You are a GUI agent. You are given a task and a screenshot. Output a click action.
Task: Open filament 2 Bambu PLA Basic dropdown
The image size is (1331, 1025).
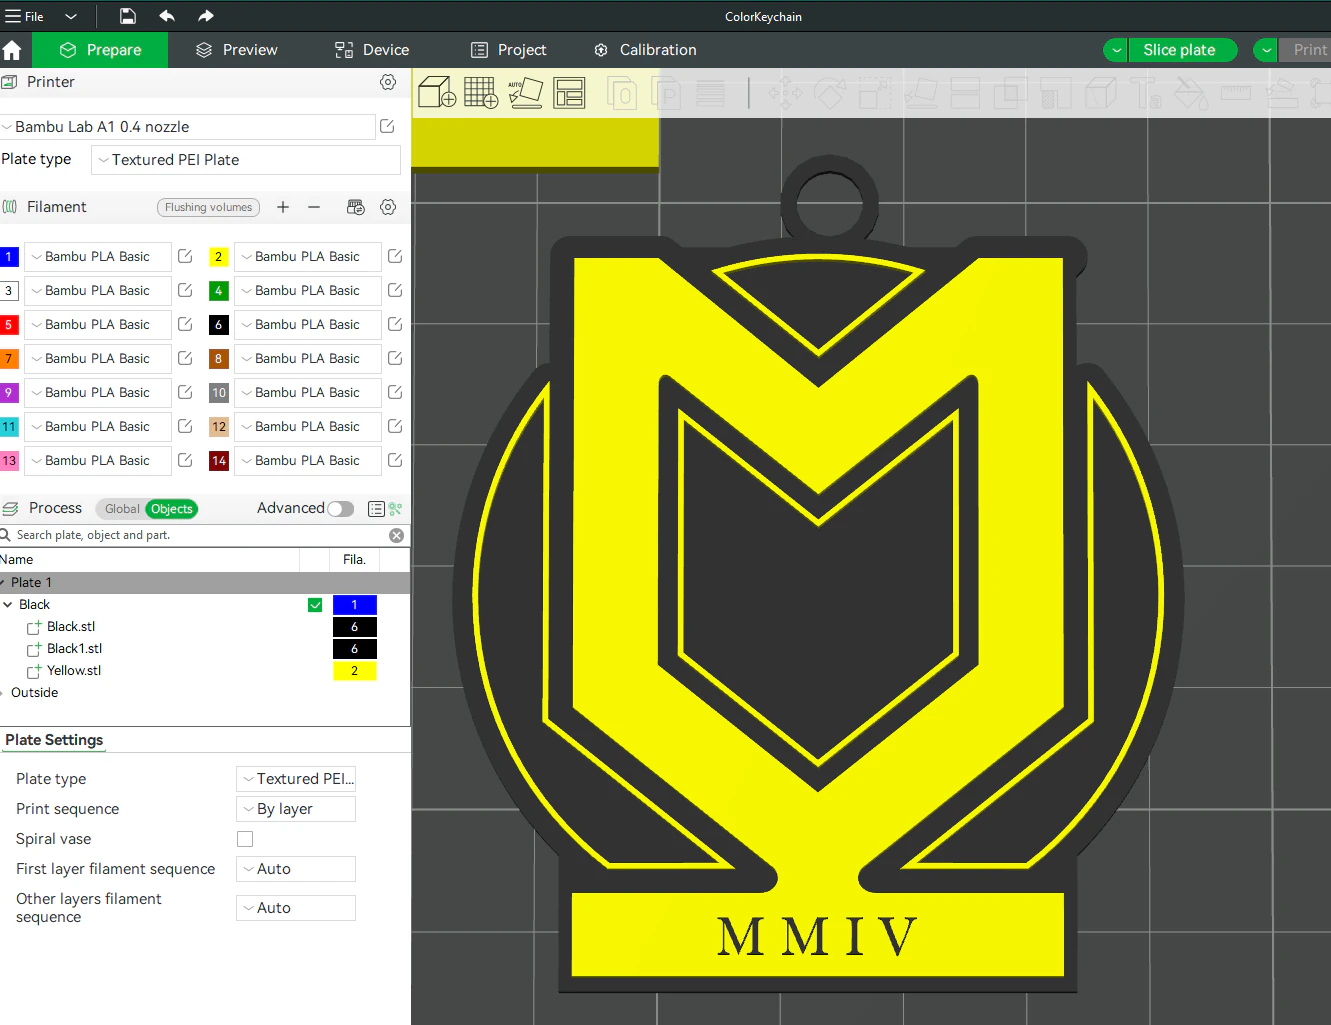tap(308, 257)
